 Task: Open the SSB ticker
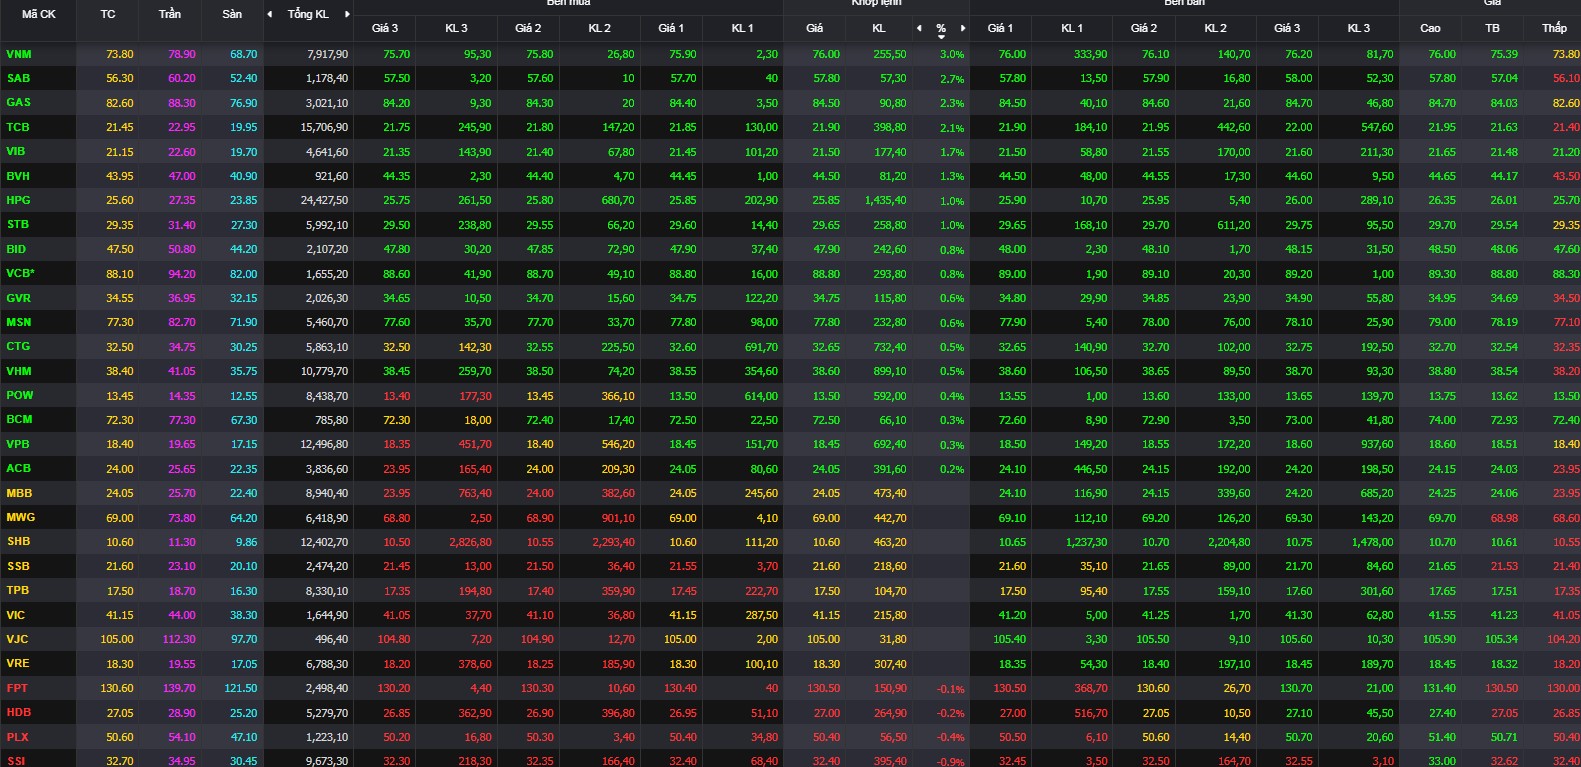point(18,566)
